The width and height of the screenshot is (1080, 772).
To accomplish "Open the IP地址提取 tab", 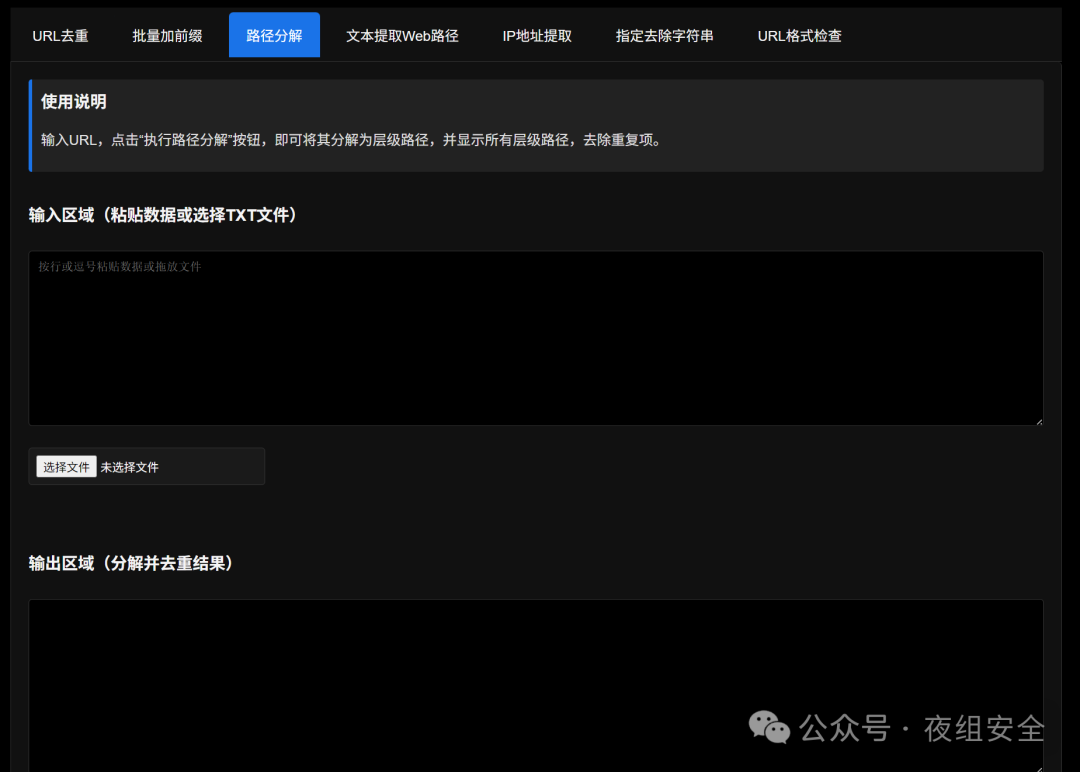I will (x=537, y=34).
